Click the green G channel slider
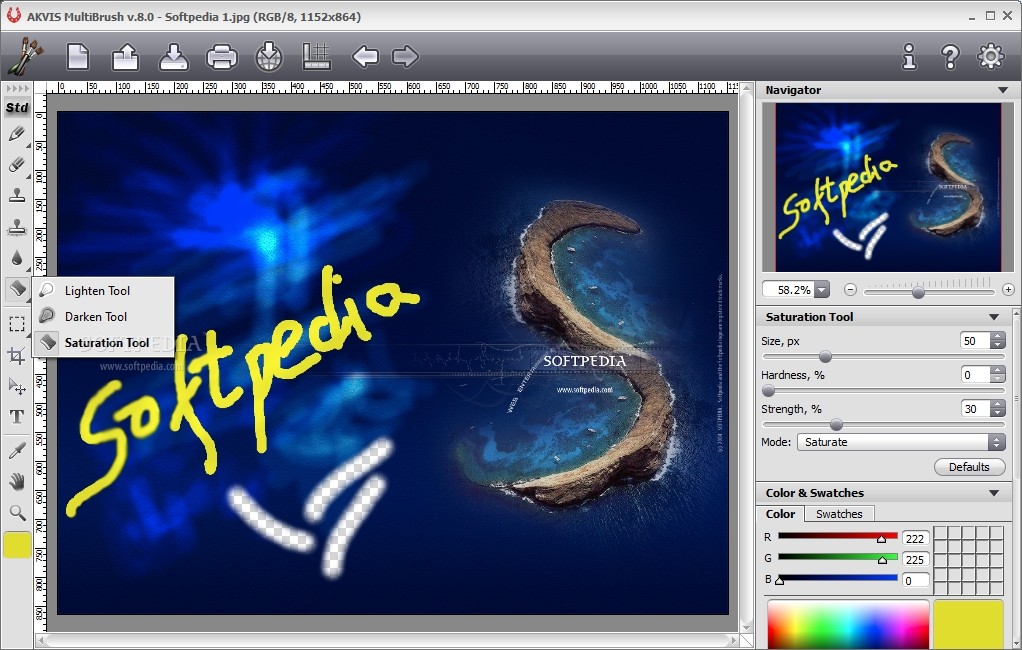Screen dimensions: 1022x650 (838, 557)
